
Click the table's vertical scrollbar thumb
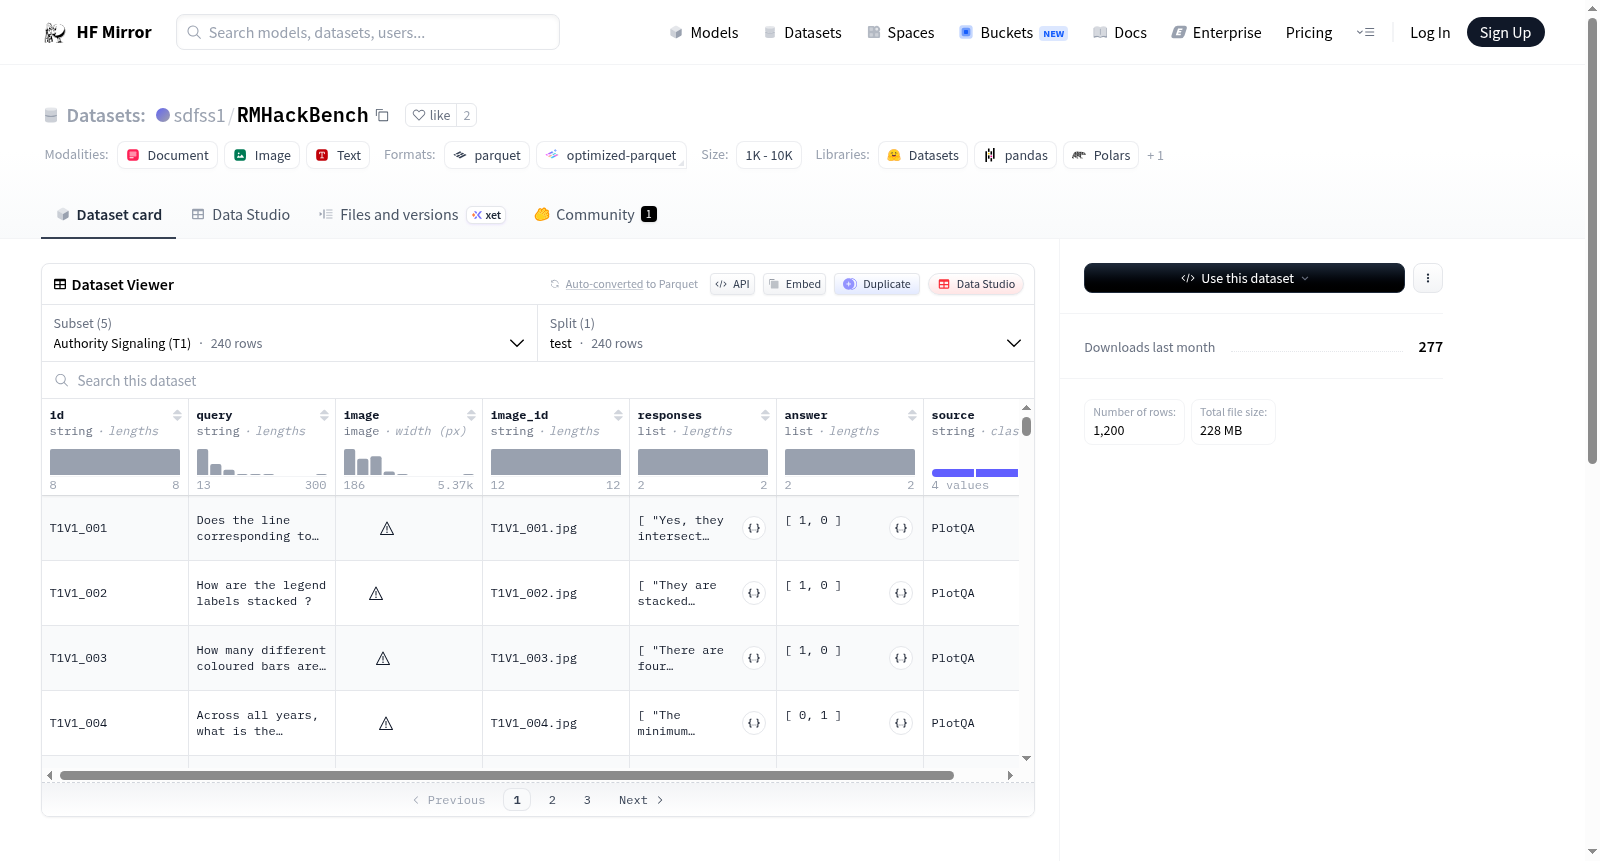tap(1026, 427)
